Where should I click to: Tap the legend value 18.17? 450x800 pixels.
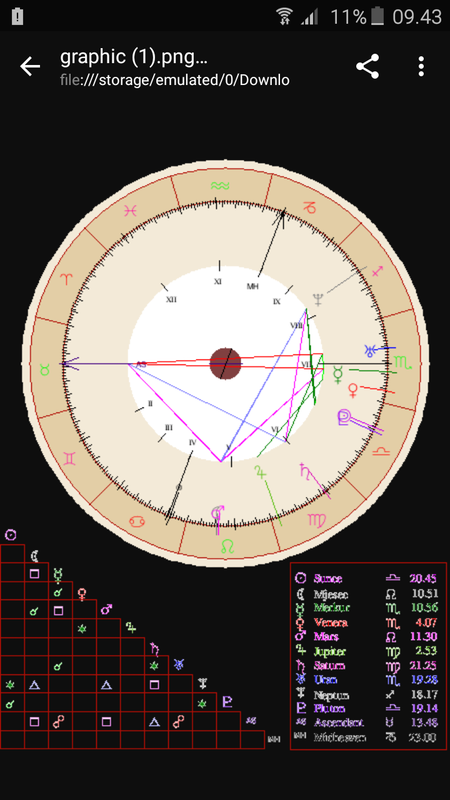[424, 695]
